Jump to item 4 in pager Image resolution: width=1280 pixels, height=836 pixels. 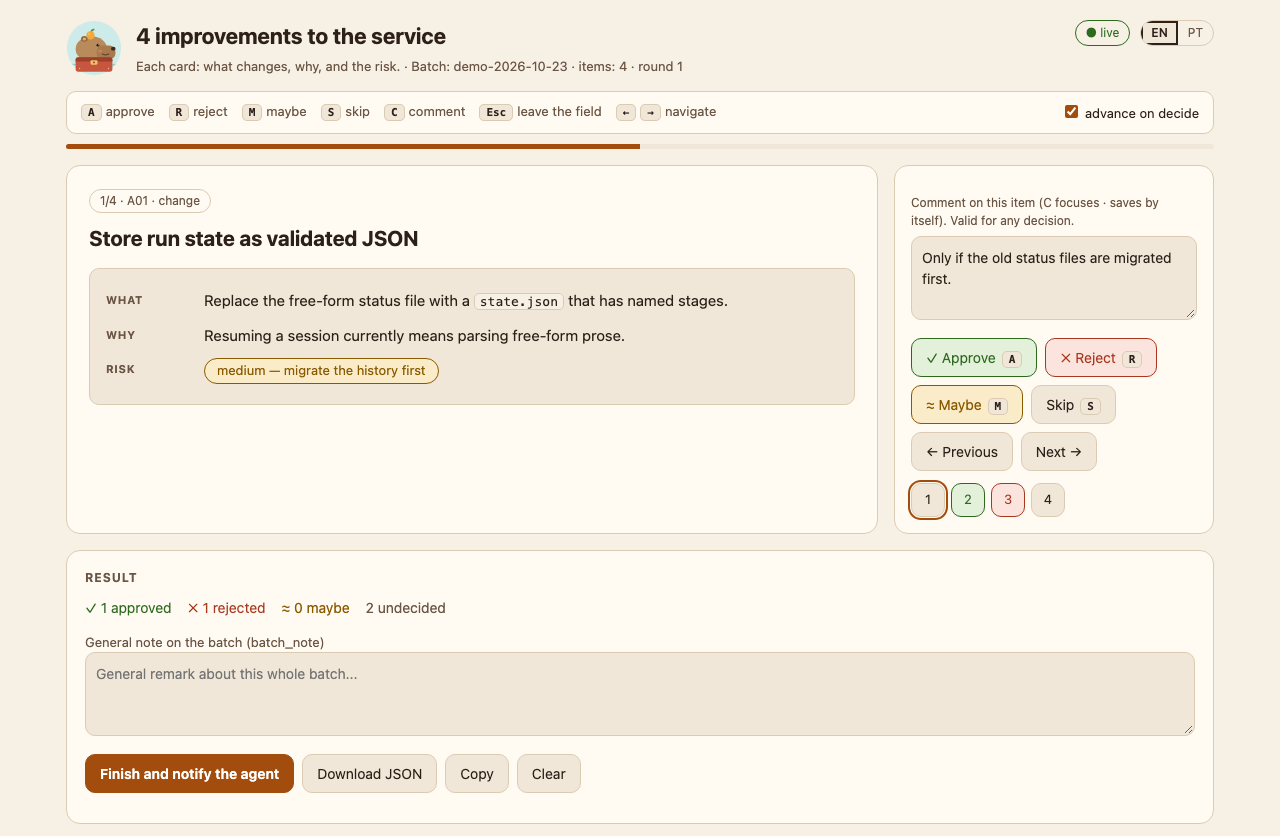1048,500
